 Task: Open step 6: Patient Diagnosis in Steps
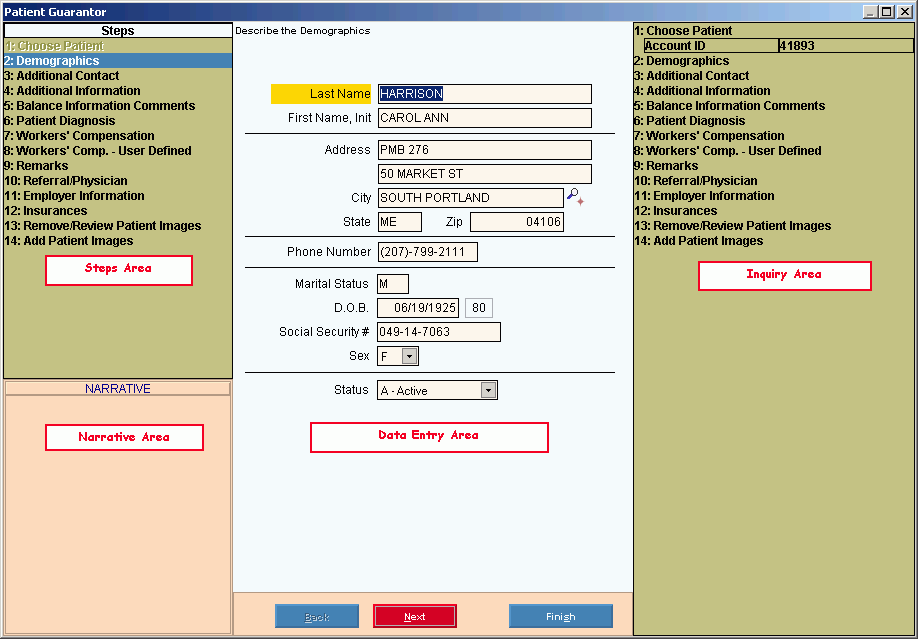[x=118, y=121]
